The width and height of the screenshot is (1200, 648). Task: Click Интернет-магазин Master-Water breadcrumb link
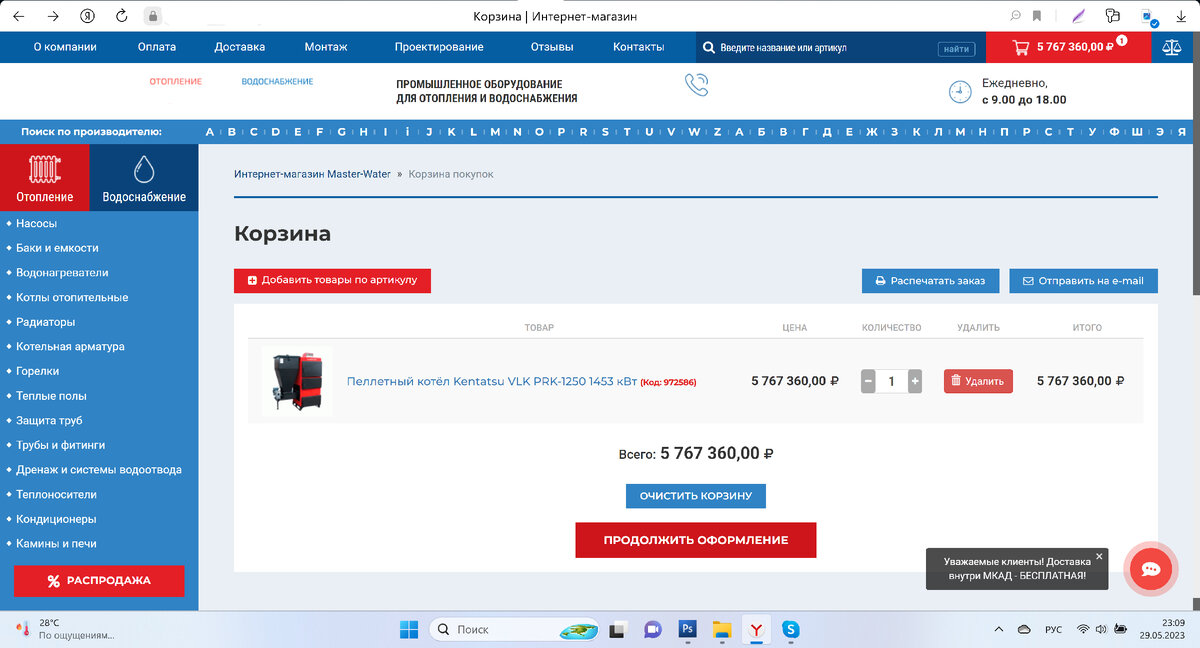[x=312, y=174]
